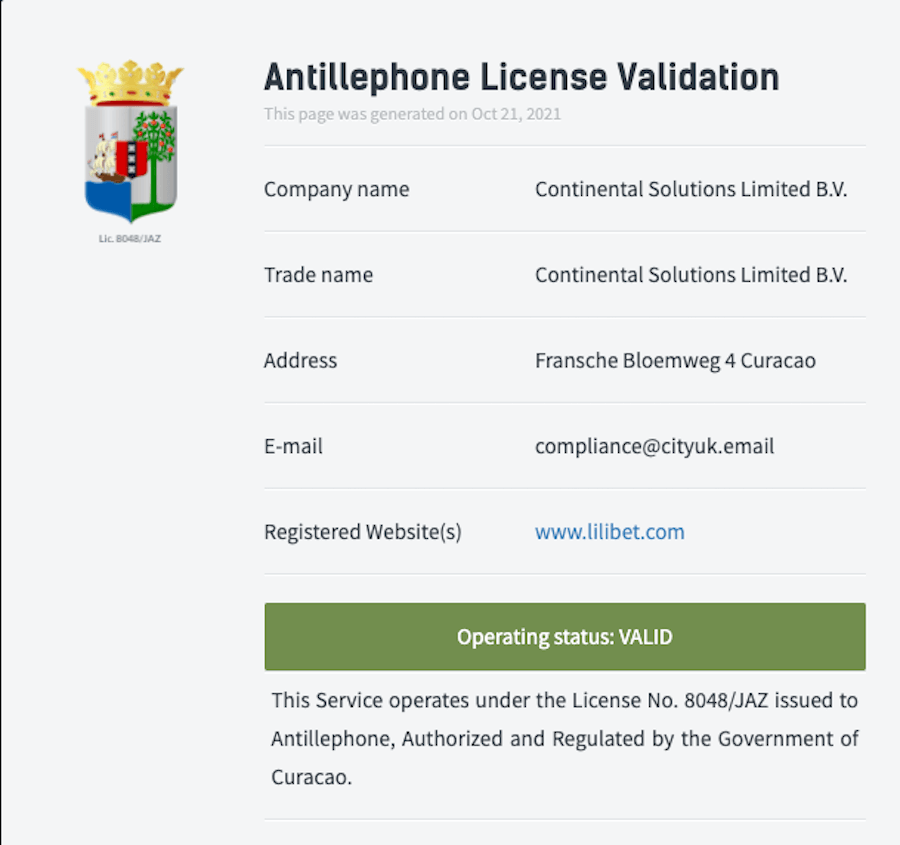Select the Fransche Bloemweg 4 Curacao address

click(675, 361)
